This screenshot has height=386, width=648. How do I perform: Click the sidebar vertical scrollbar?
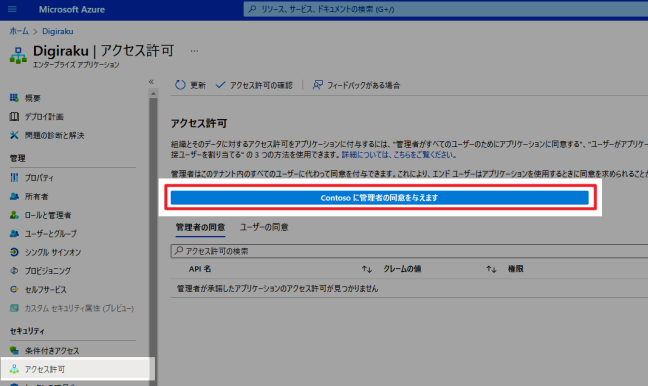(153, 242)
